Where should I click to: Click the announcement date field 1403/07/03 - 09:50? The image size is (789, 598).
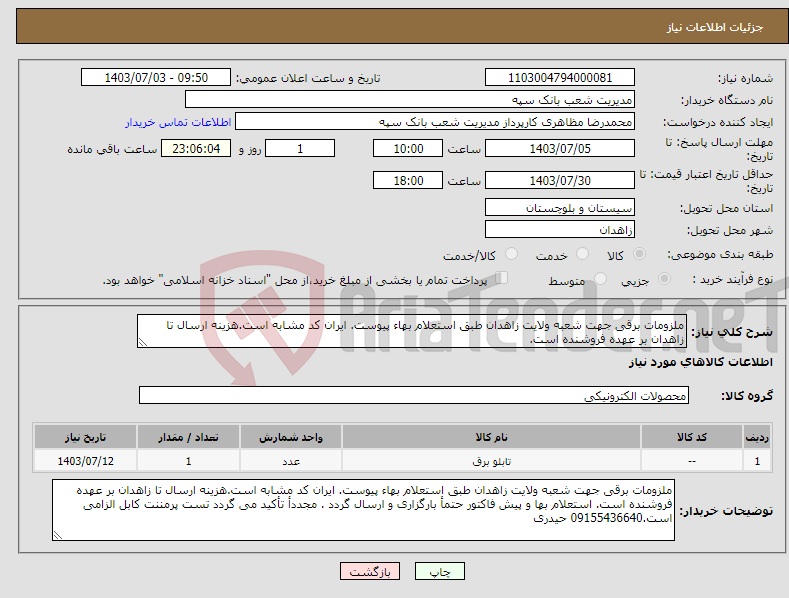156,78
